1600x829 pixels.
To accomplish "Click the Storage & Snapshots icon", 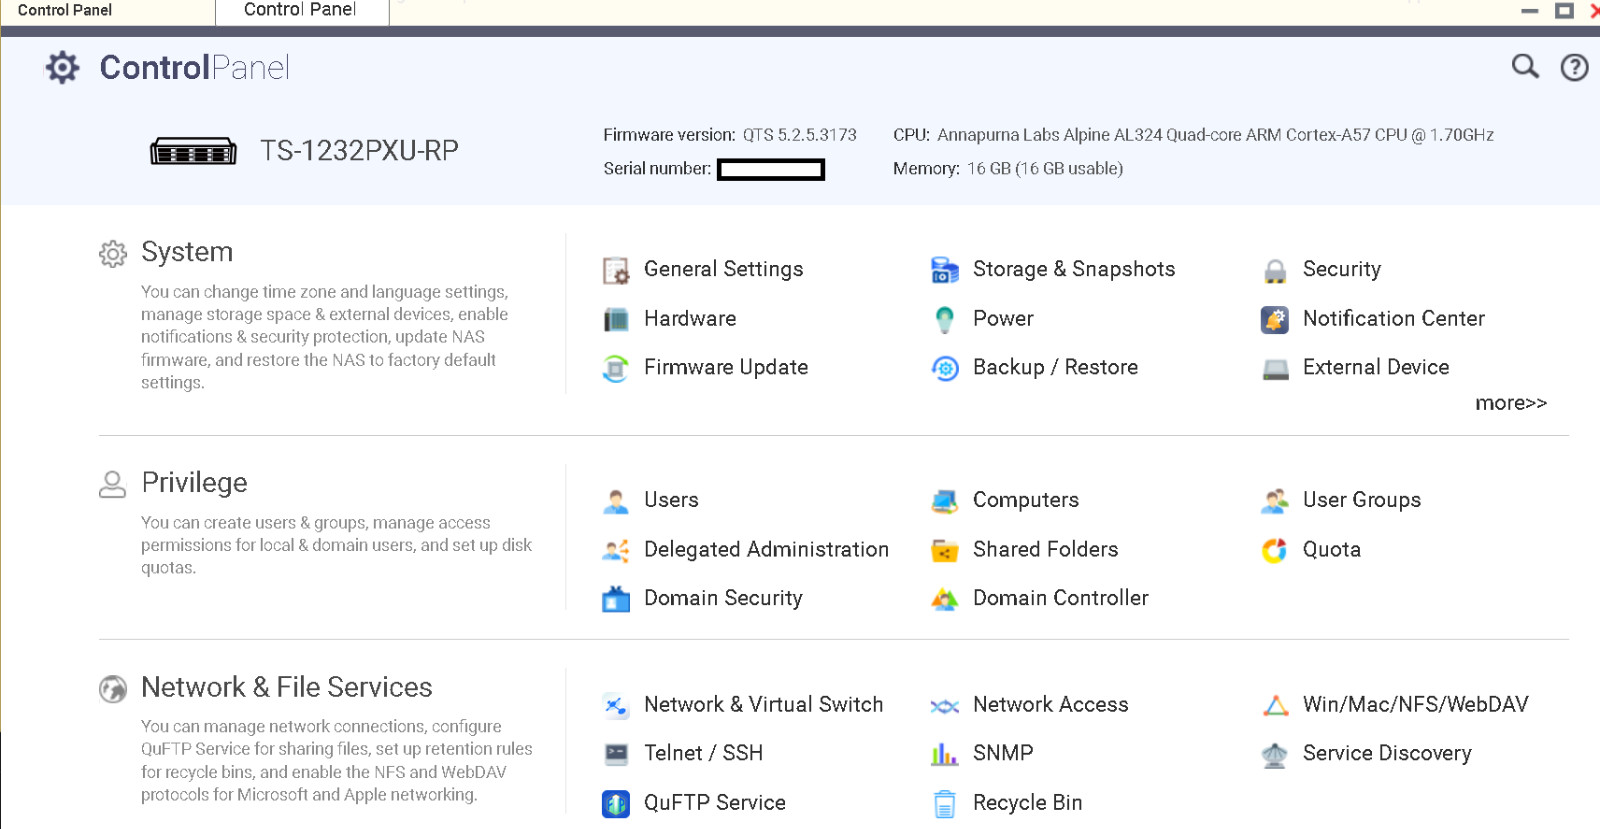I will [945, 269].
